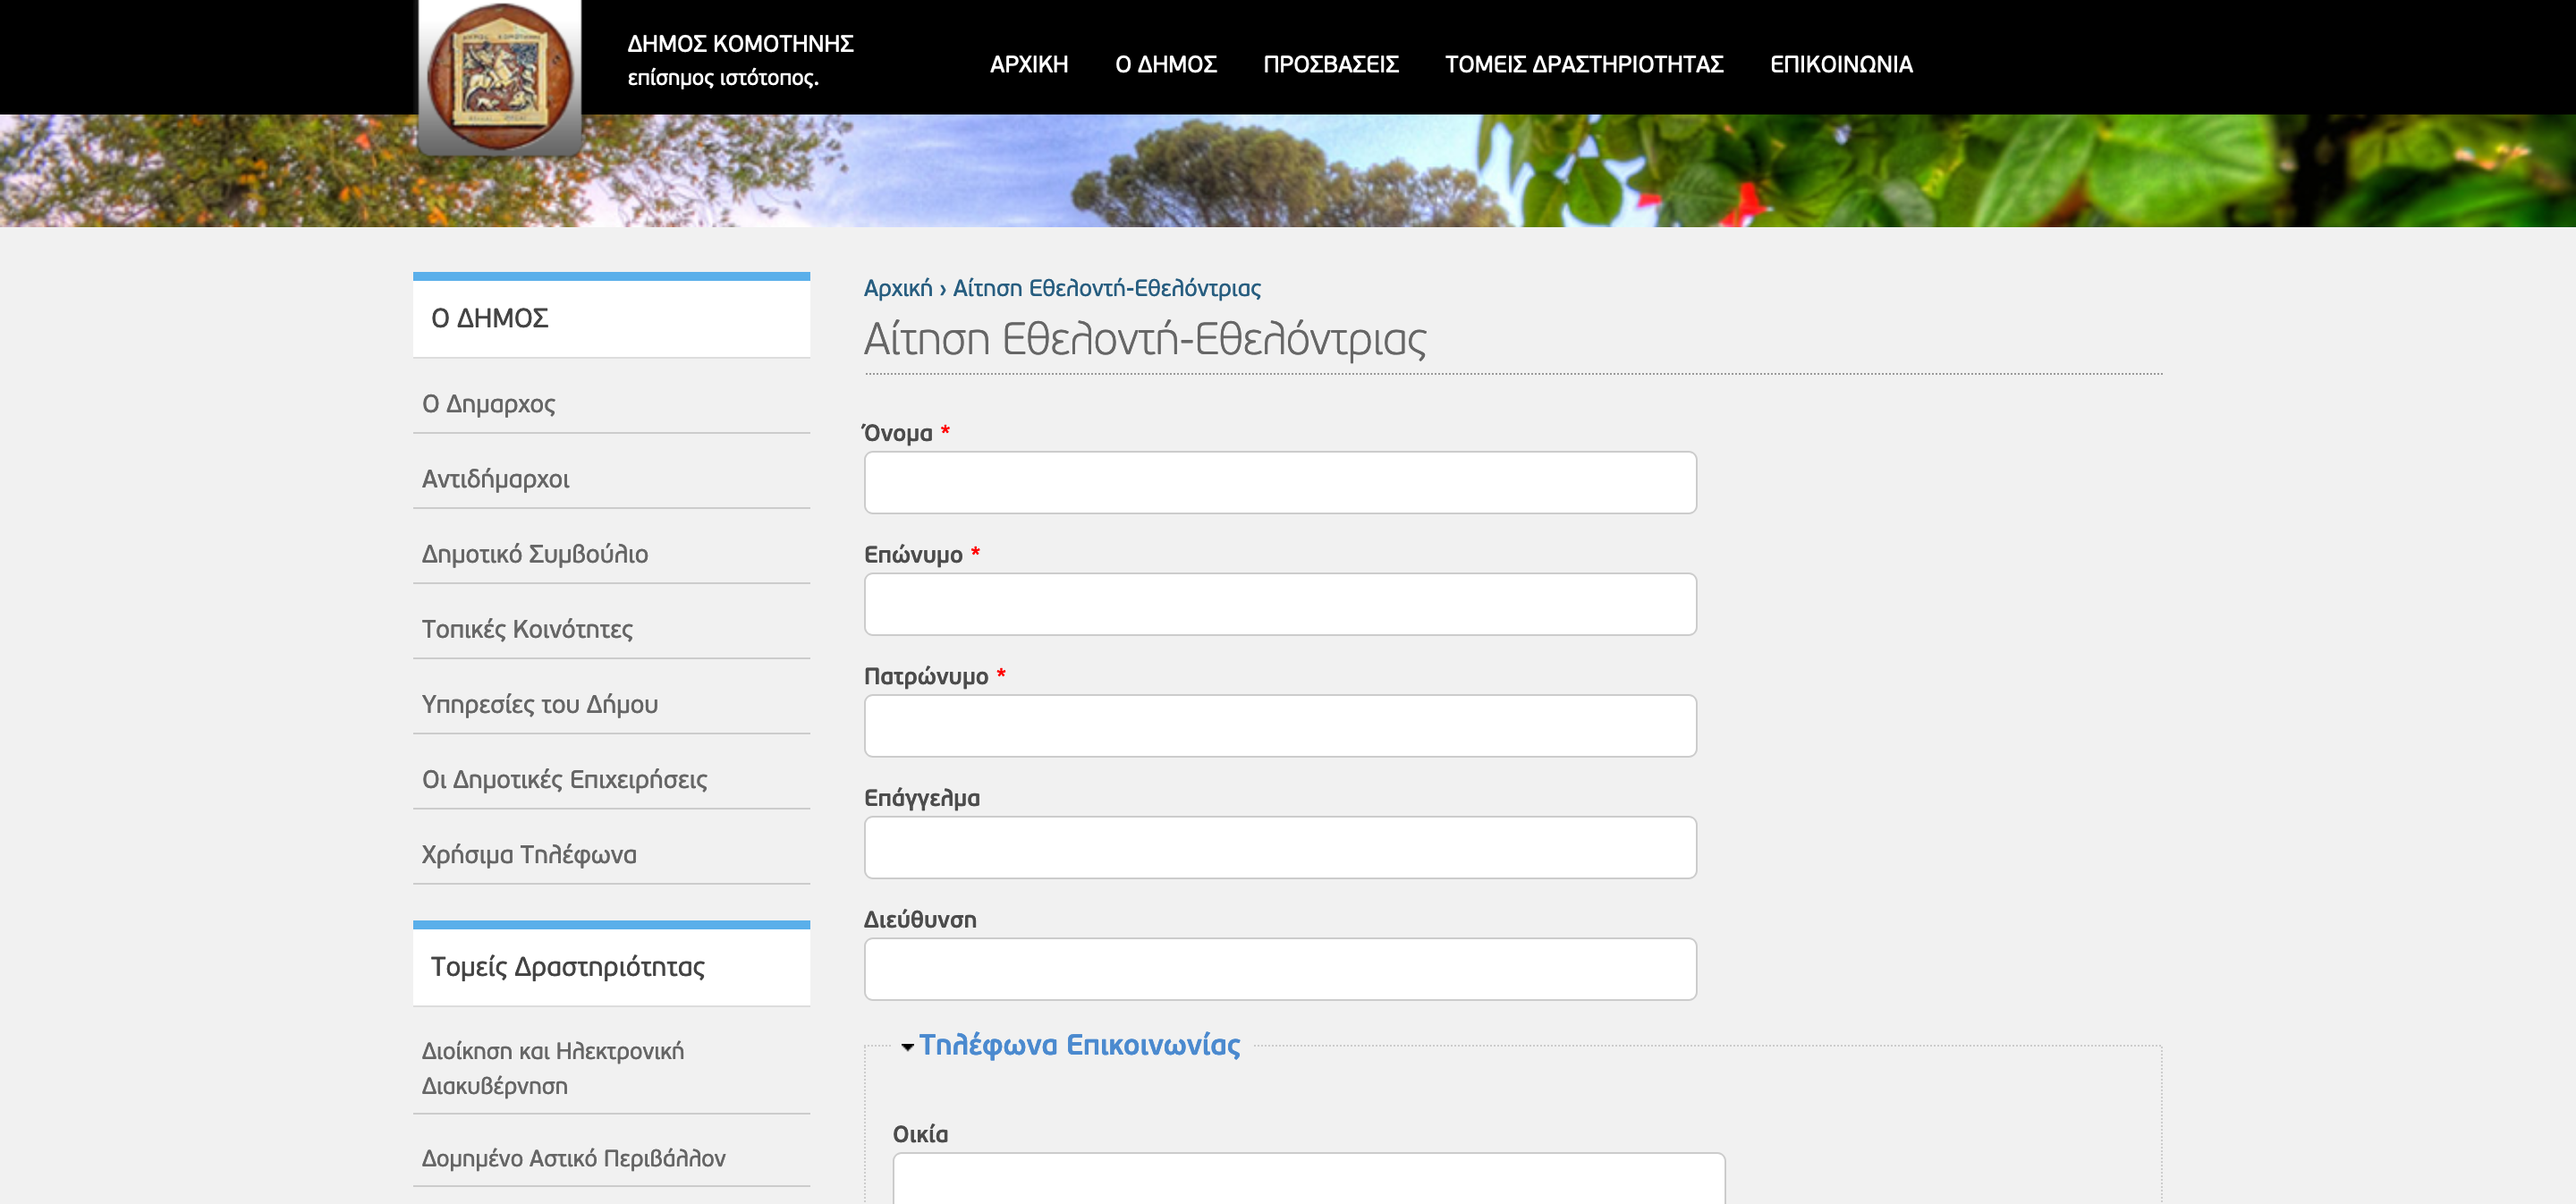Open the Ο Δημαρχος sidebar link
Screen dimensions: 2576x1204
[488, 404]
